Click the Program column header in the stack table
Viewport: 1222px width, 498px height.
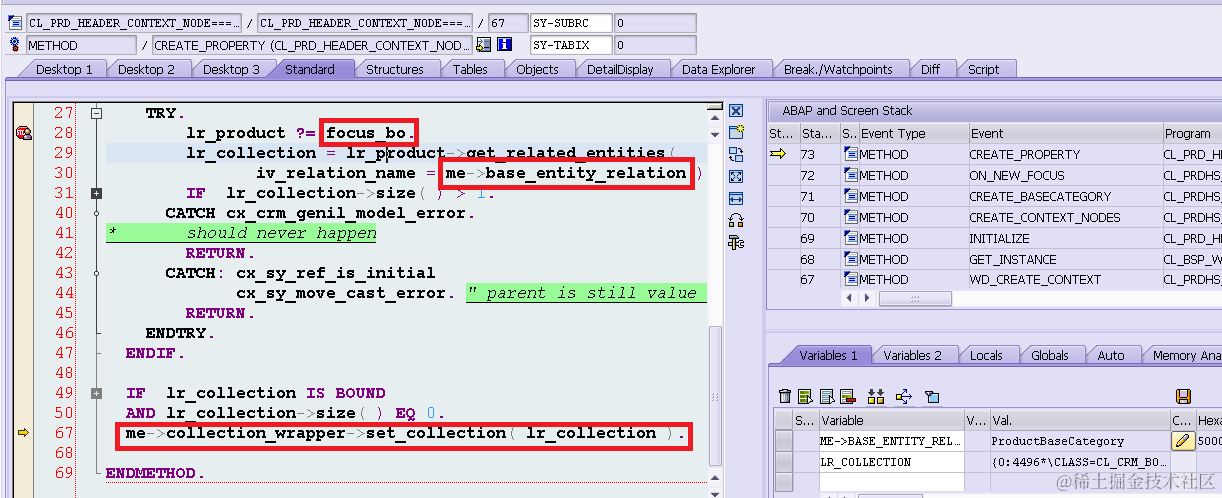1191,133
